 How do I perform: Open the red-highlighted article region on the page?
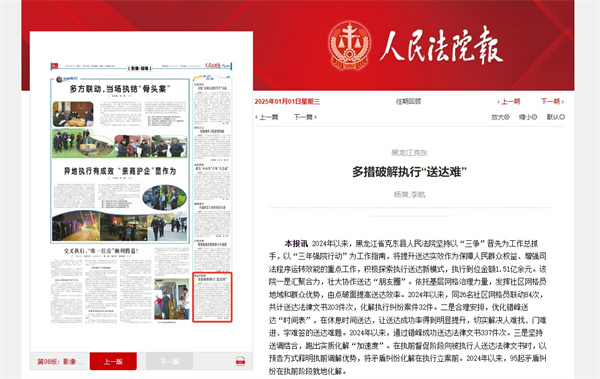pyautogui.click(x=212, y=297)
